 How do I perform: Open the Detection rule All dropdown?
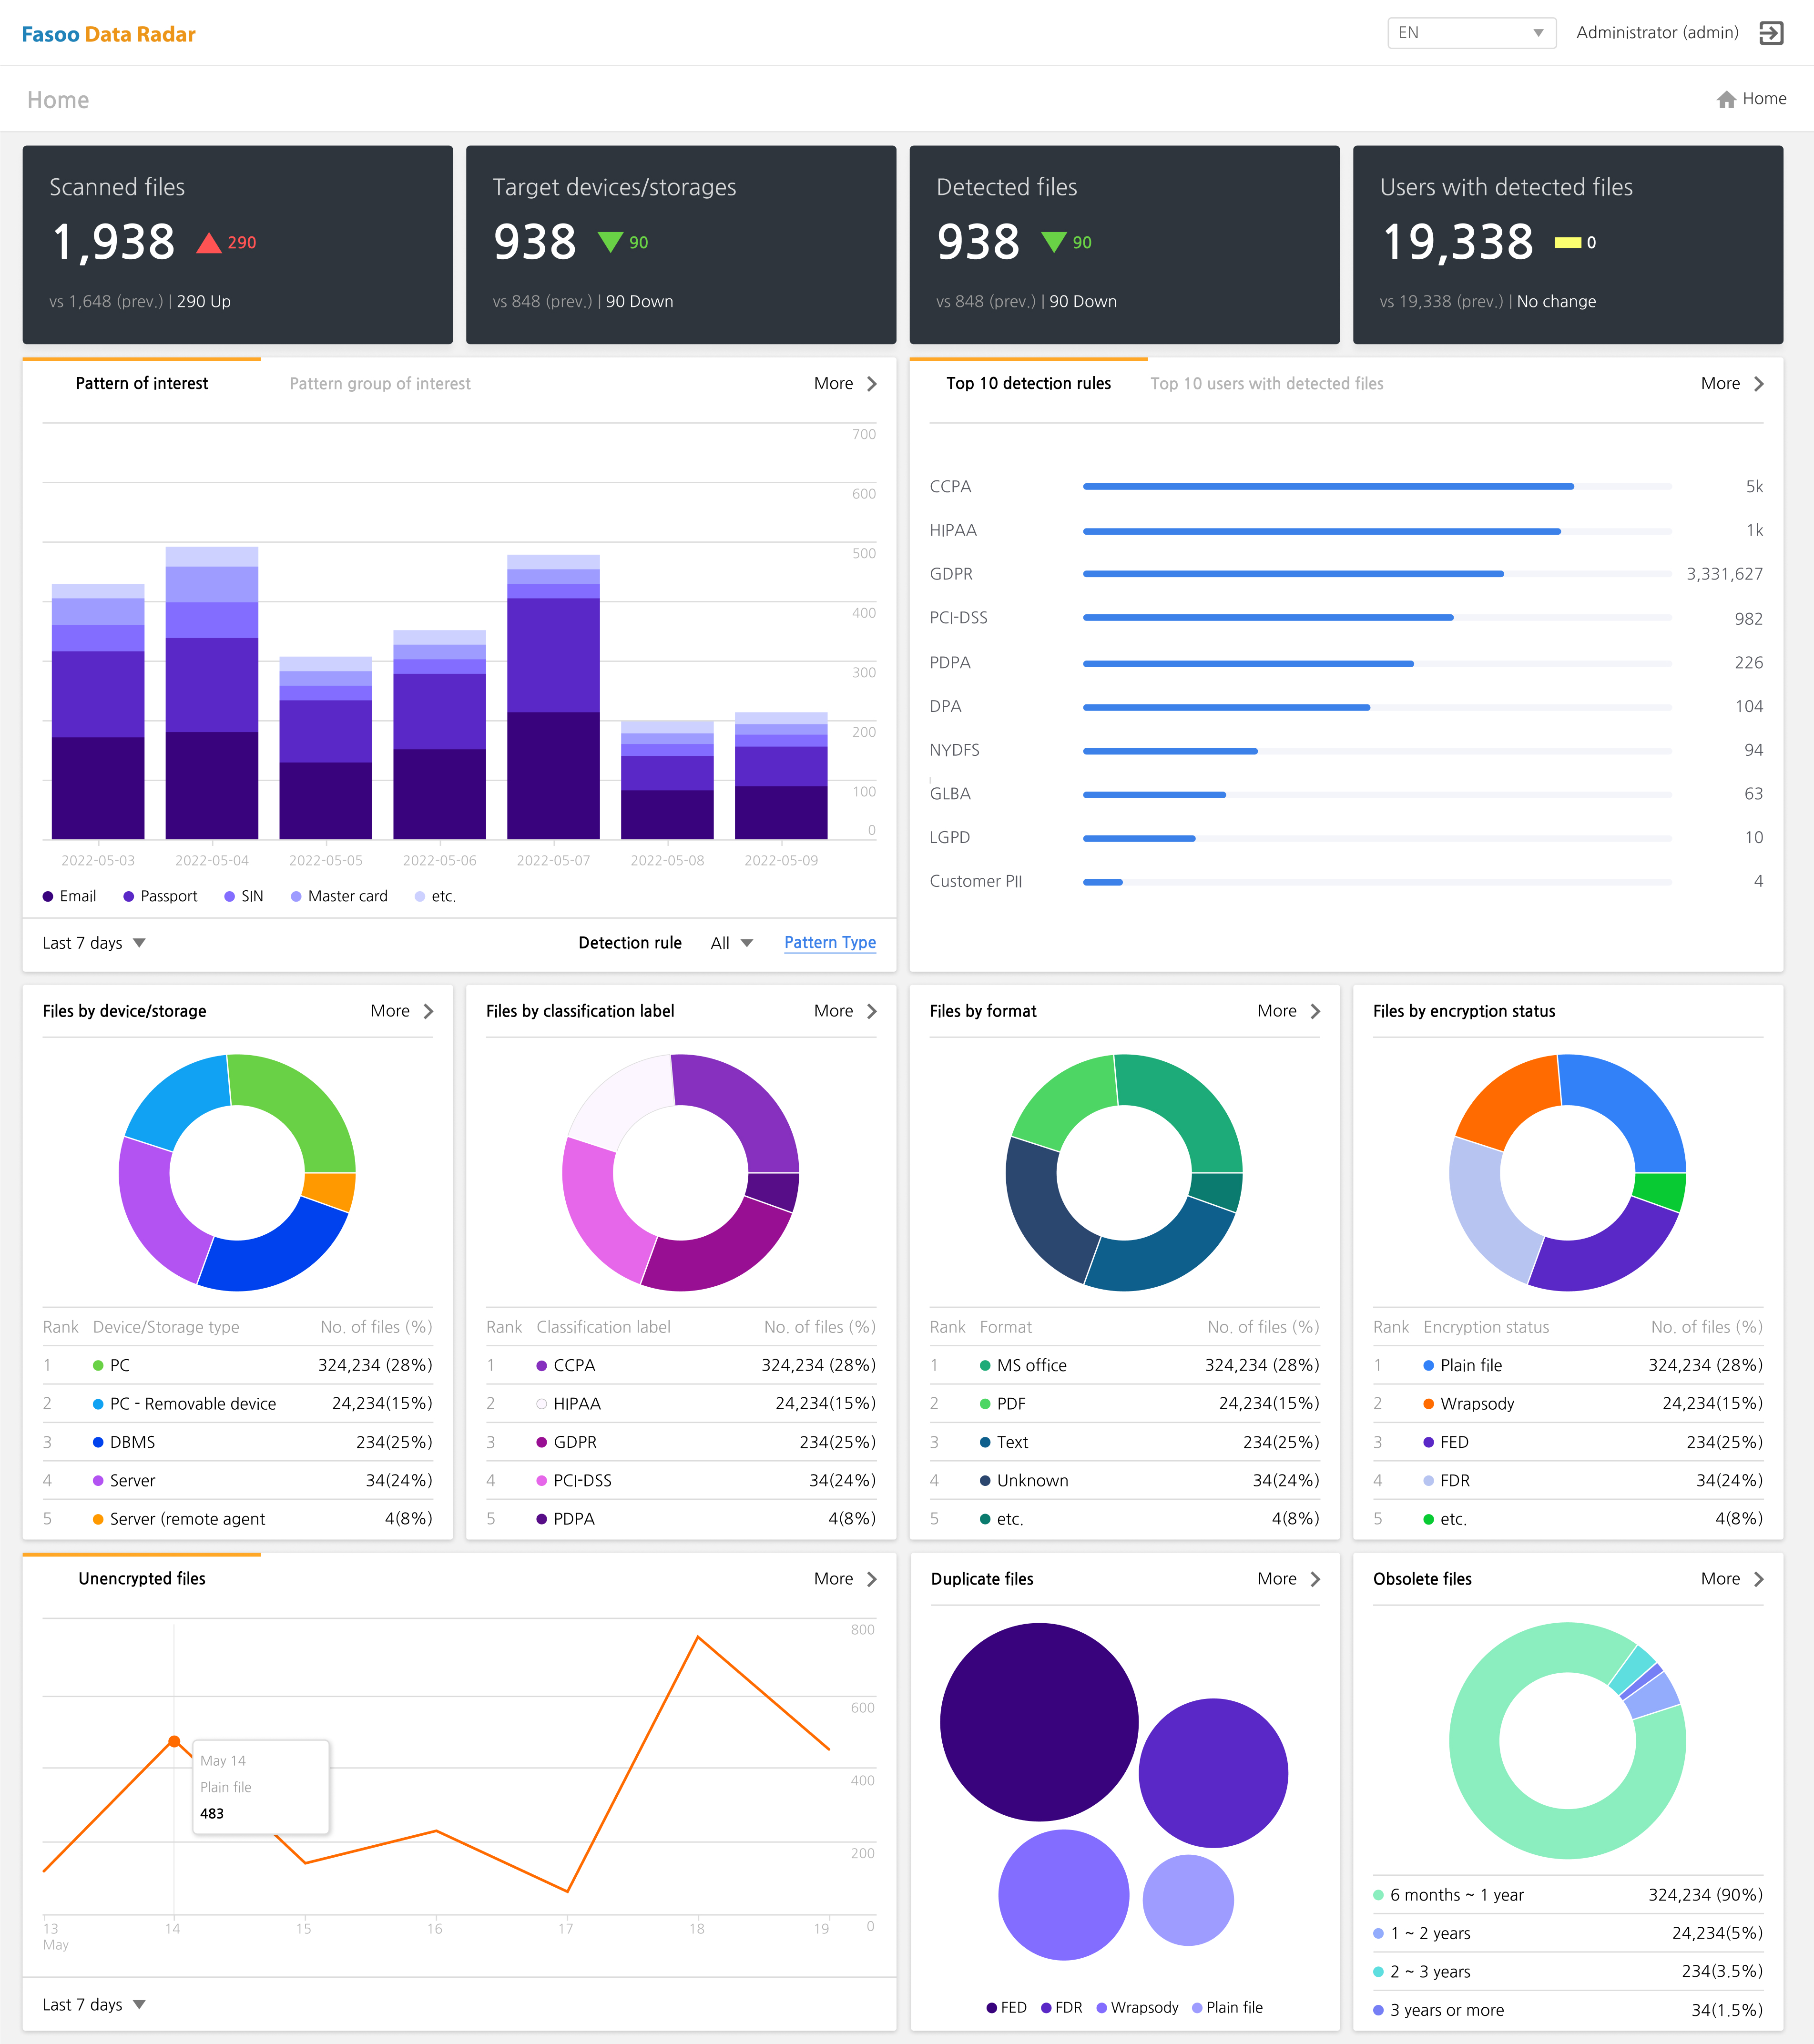click(x=729, y=942)
